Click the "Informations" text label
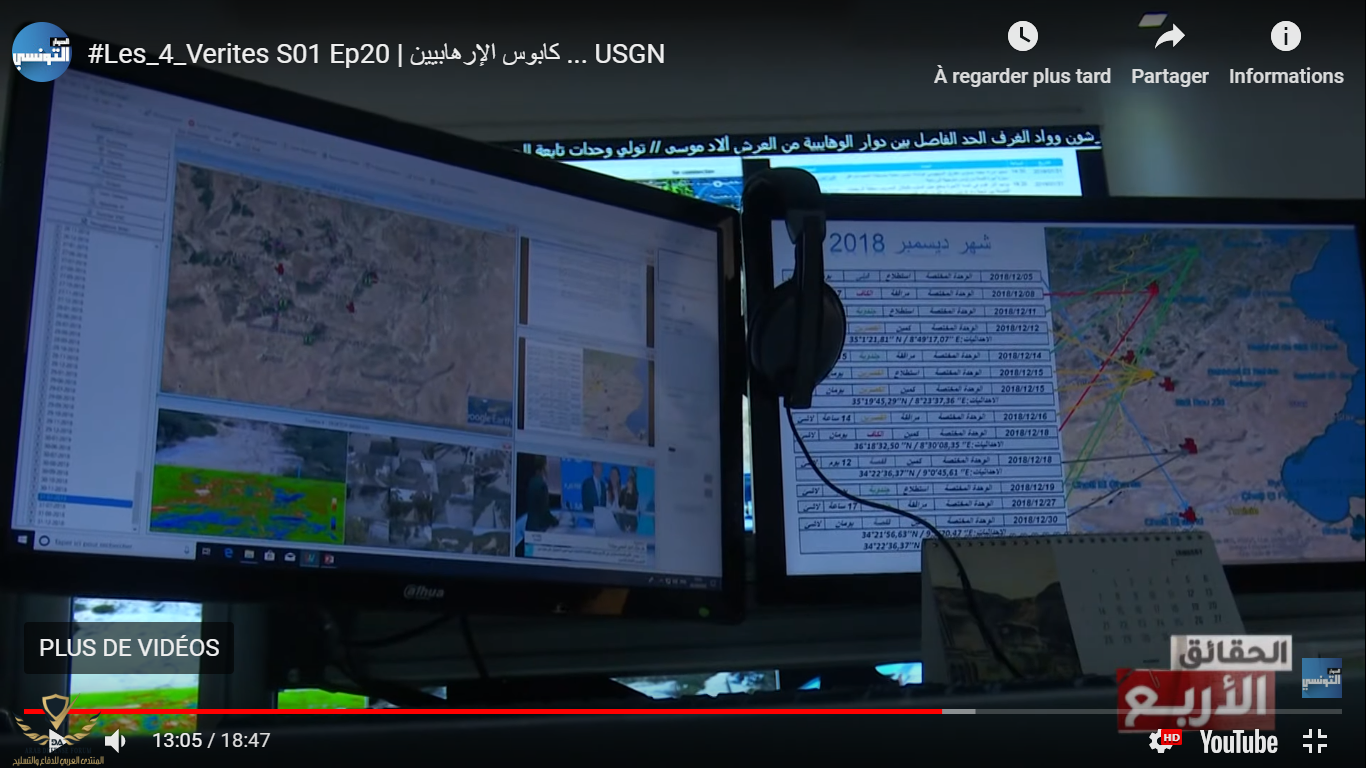 1285,77
